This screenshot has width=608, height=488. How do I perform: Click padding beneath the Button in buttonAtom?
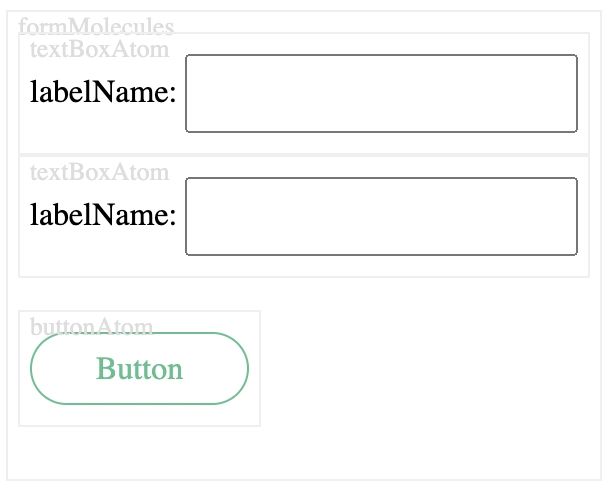click(139, 415)
